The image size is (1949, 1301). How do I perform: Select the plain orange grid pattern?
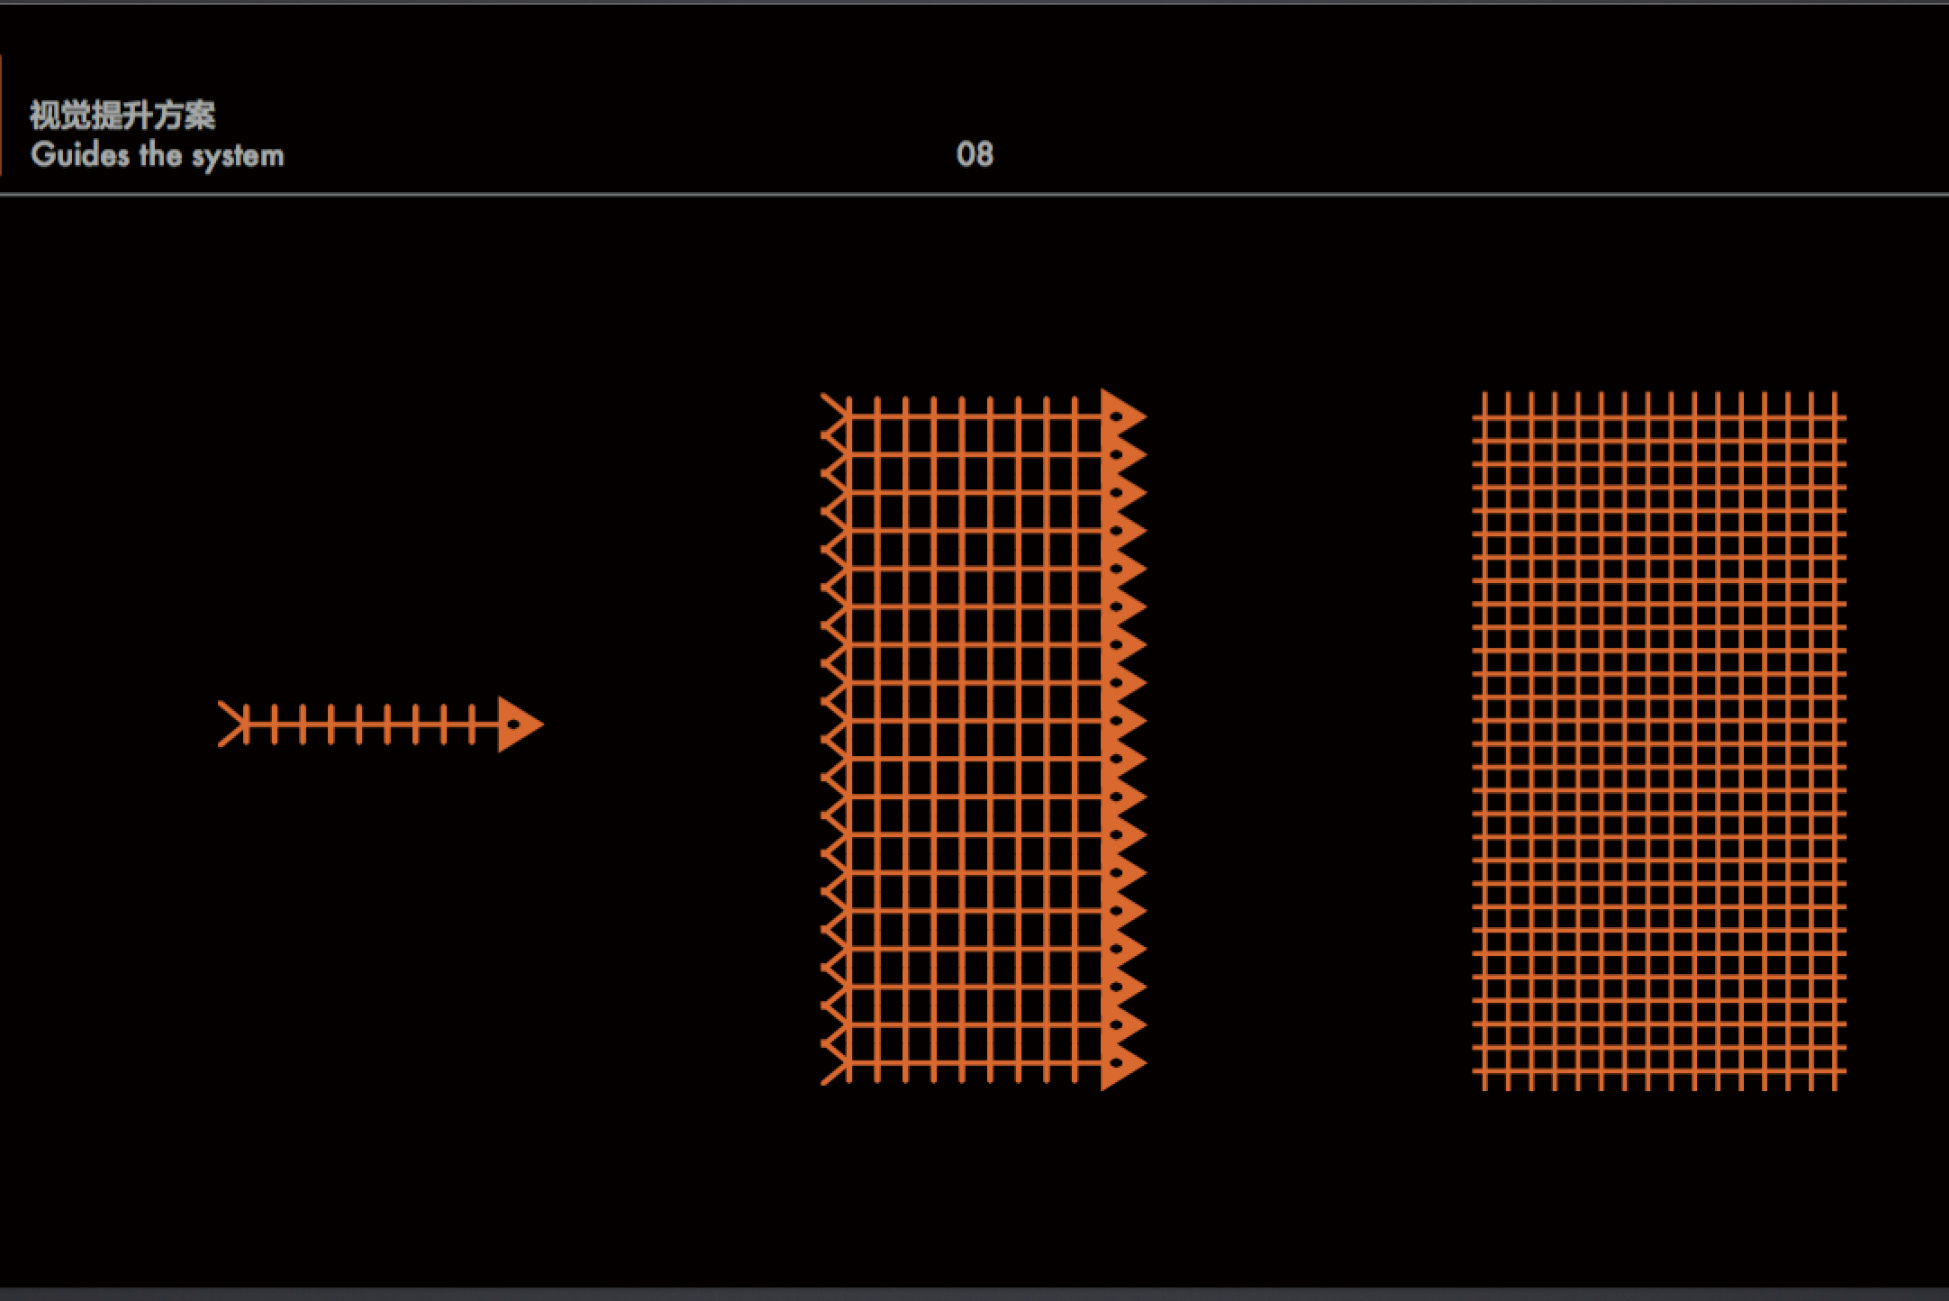(x=1659, y=740)
